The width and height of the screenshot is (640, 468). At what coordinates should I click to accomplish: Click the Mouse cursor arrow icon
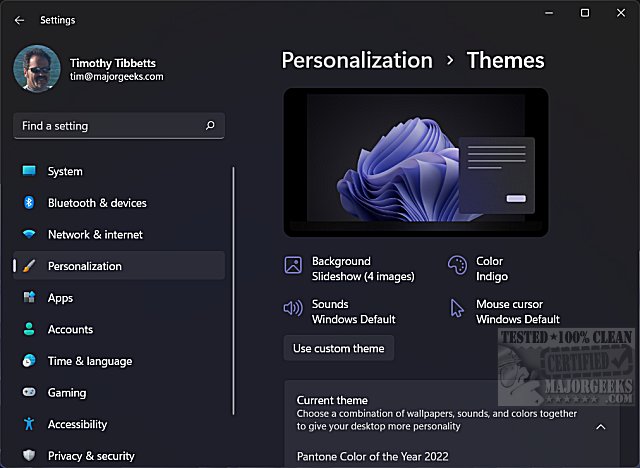(457, 308)
